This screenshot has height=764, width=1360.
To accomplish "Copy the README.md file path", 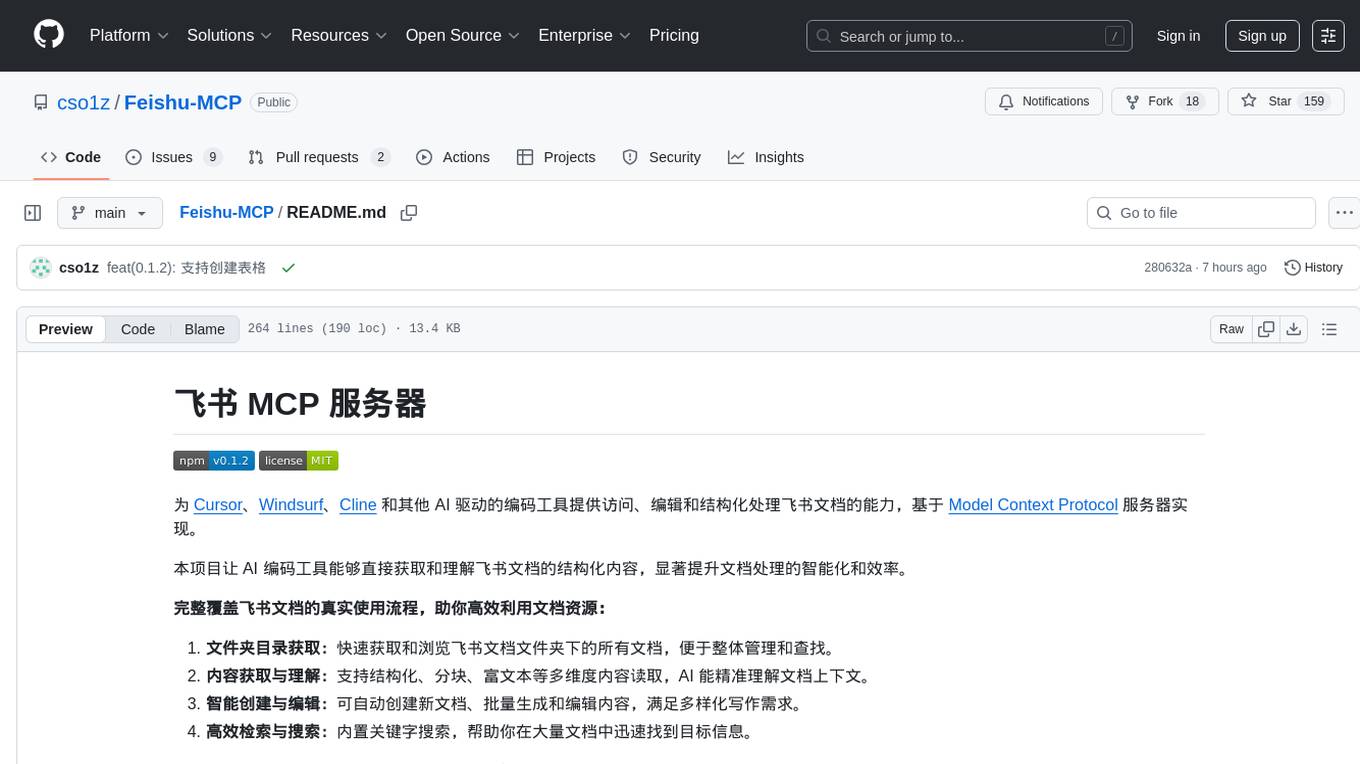I will point(408,213).
